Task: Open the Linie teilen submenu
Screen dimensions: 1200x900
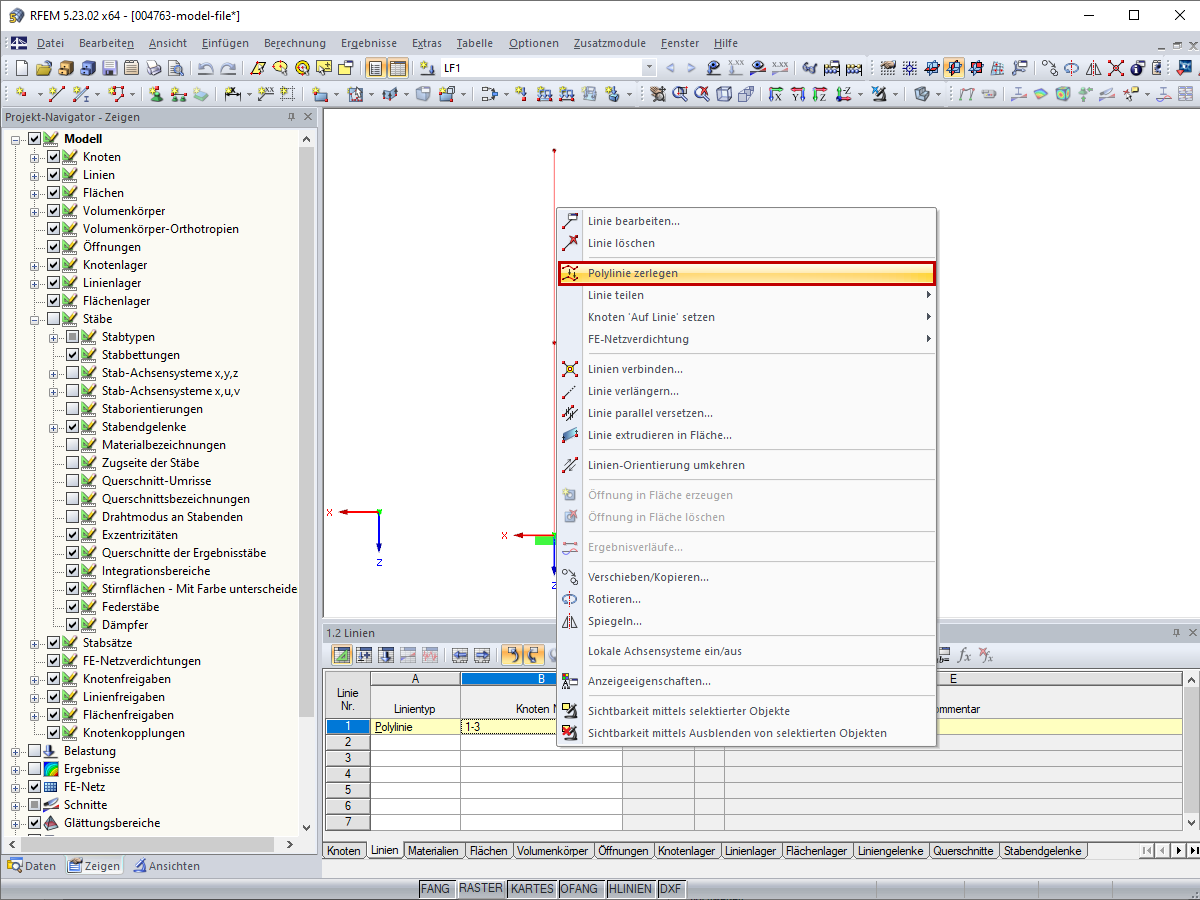Action: [x=746, y=295]
